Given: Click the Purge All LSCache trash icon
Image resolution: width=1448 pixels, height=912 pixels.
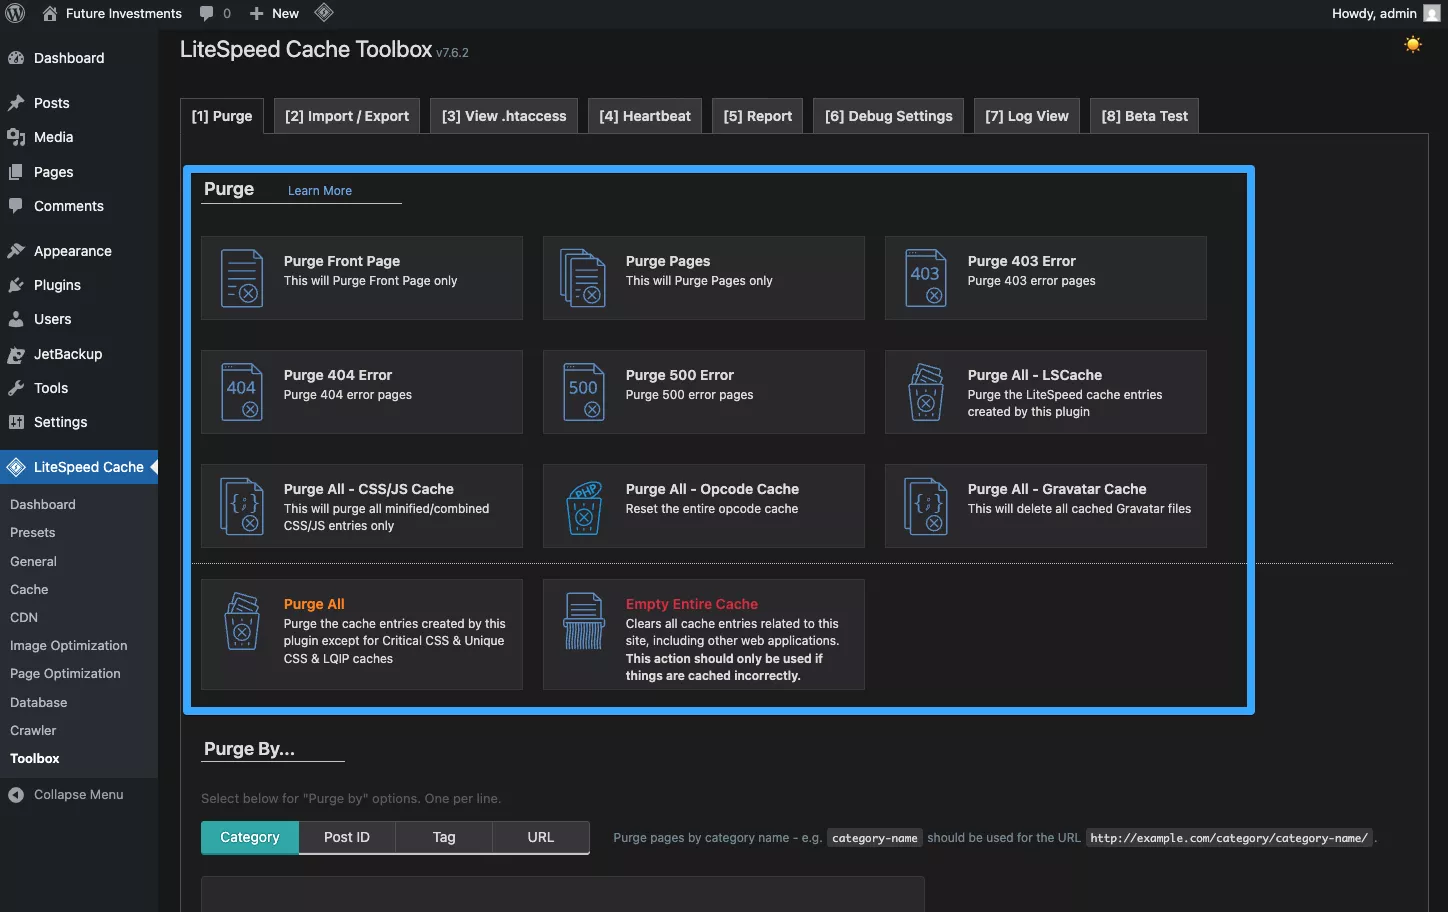Looking at the screenshot, I should (925, 392).
